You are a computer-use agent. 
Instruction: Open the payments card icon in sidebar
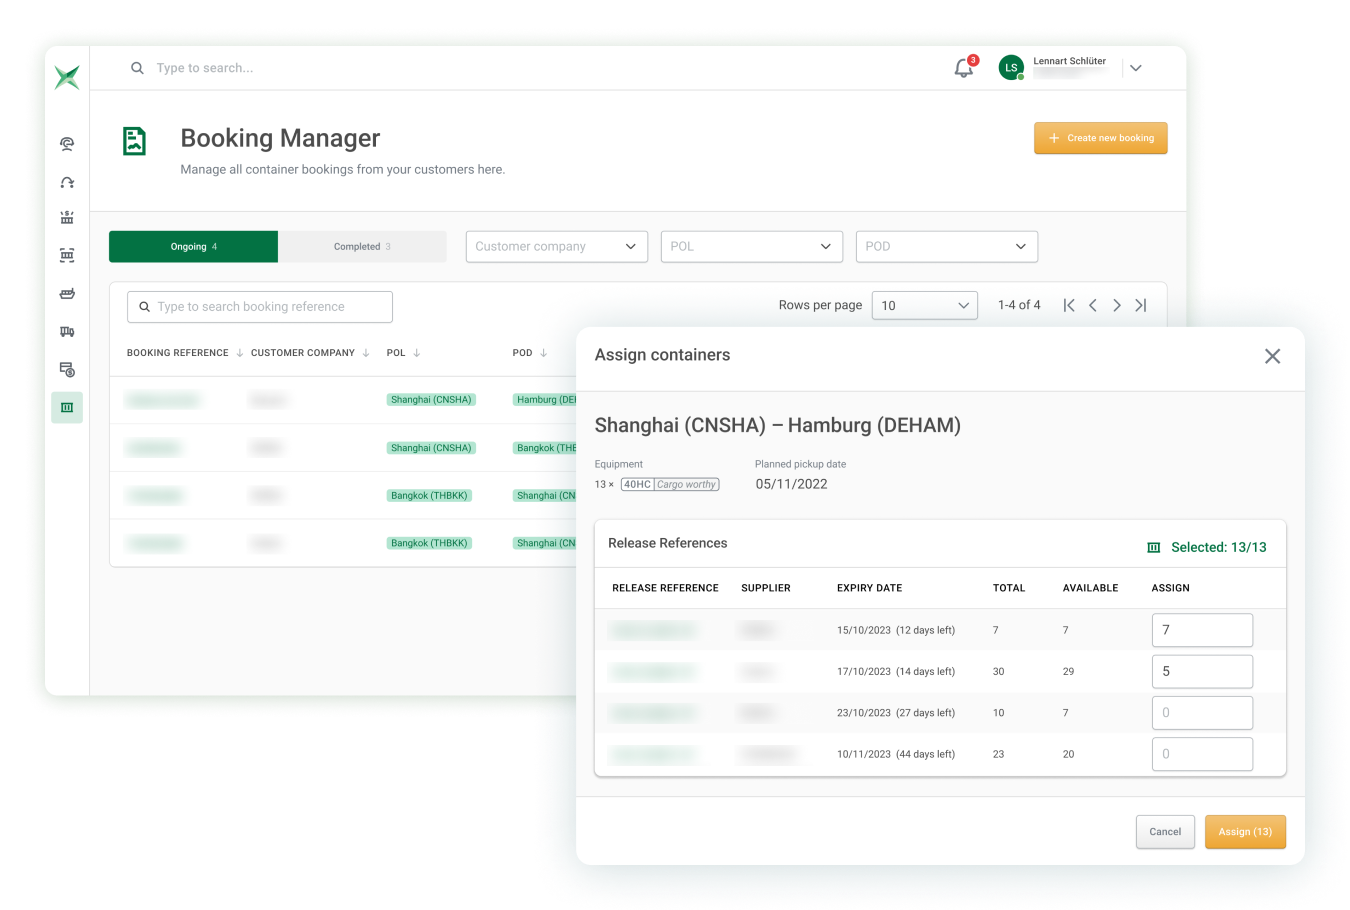click(x=67, y=370)
